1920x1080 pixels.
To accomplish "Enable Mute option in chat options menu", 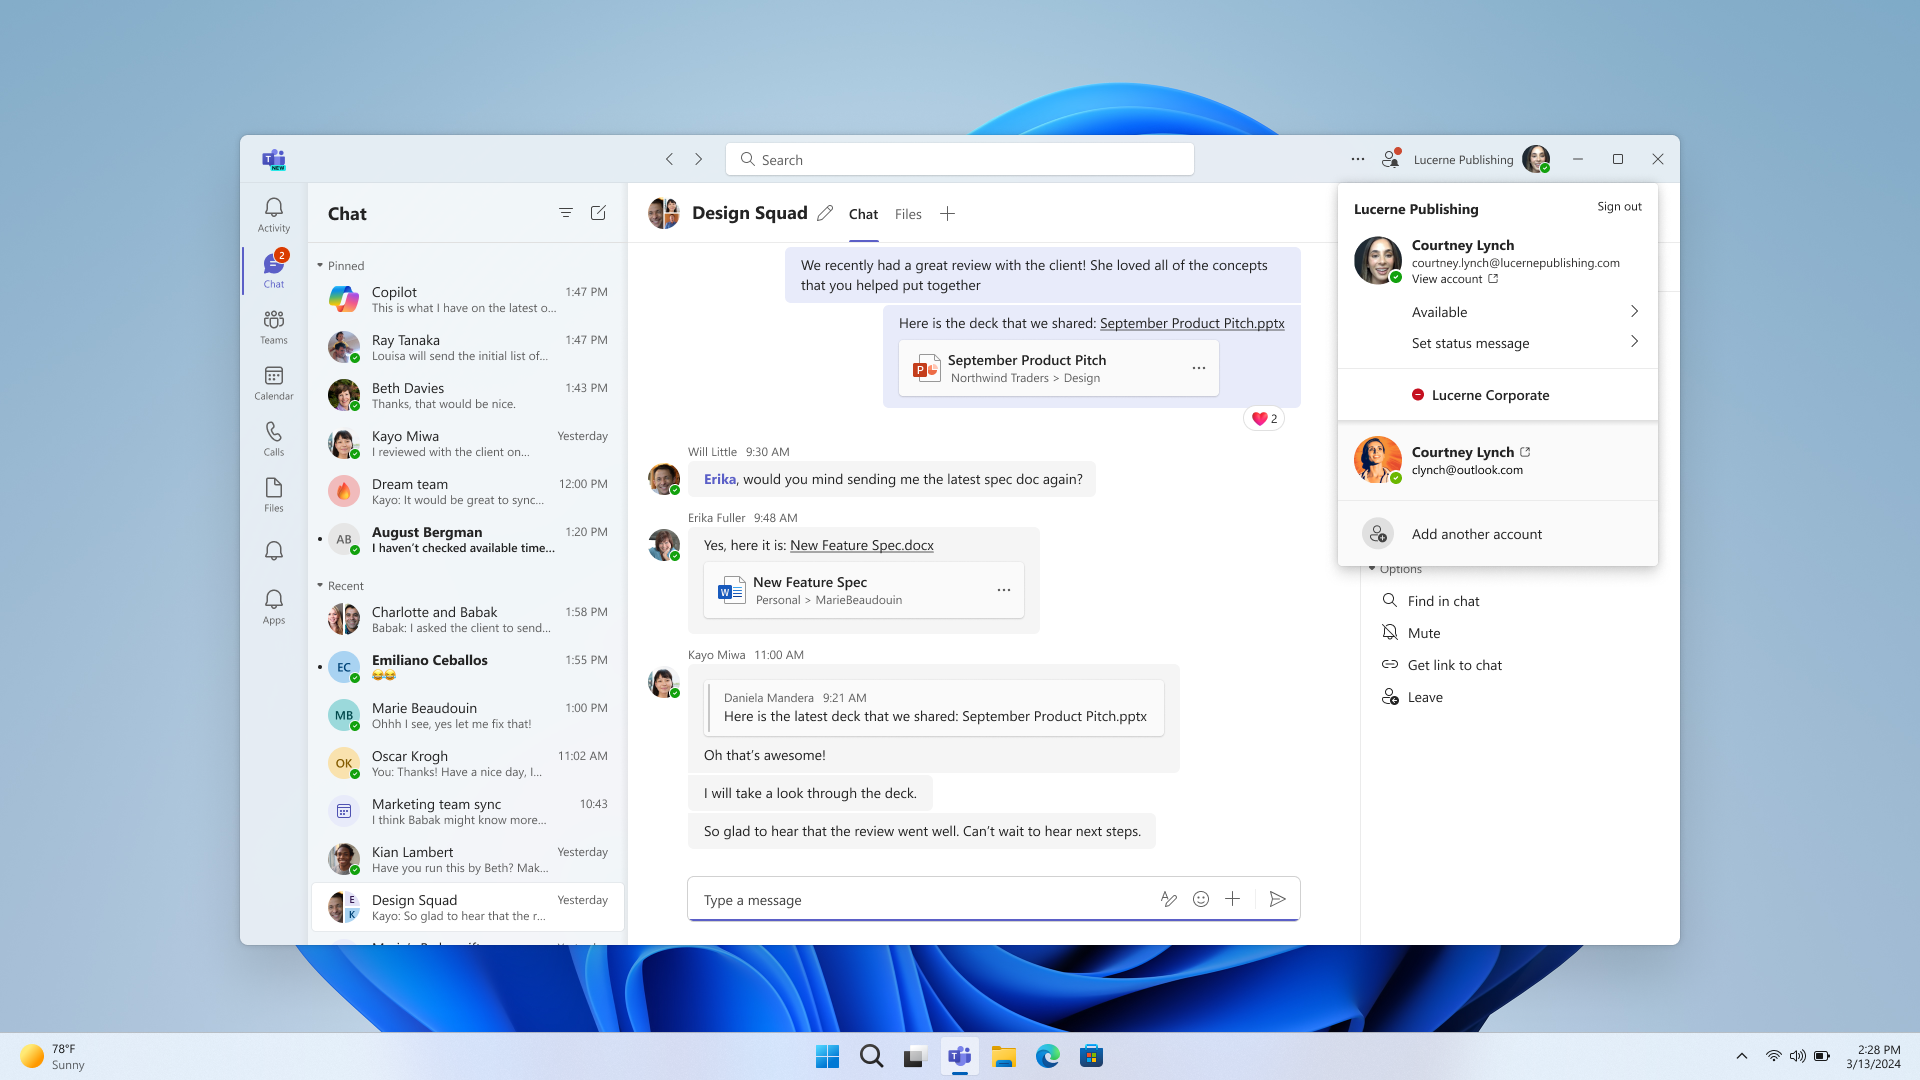I will [x=1423, y=632].
